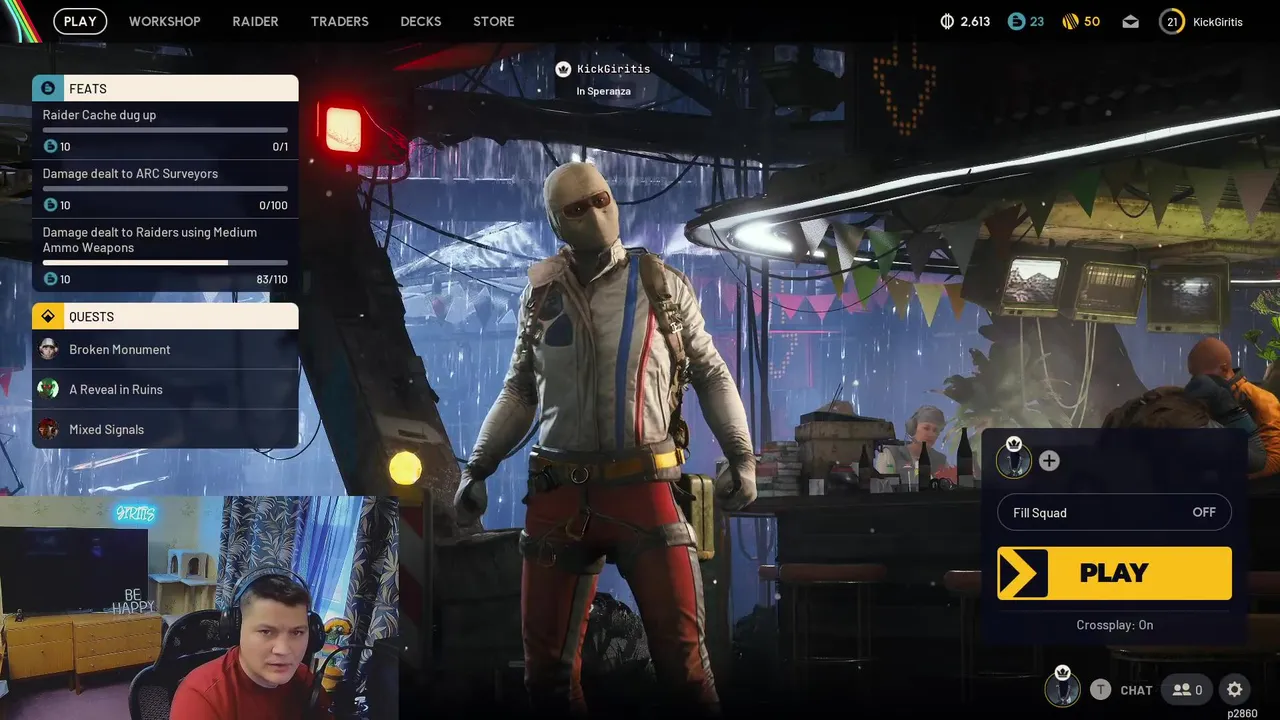Image resolution: width=1280 pixels, height=720 pixels.
Task: Open the STORE tab
Action: (493, 21)
